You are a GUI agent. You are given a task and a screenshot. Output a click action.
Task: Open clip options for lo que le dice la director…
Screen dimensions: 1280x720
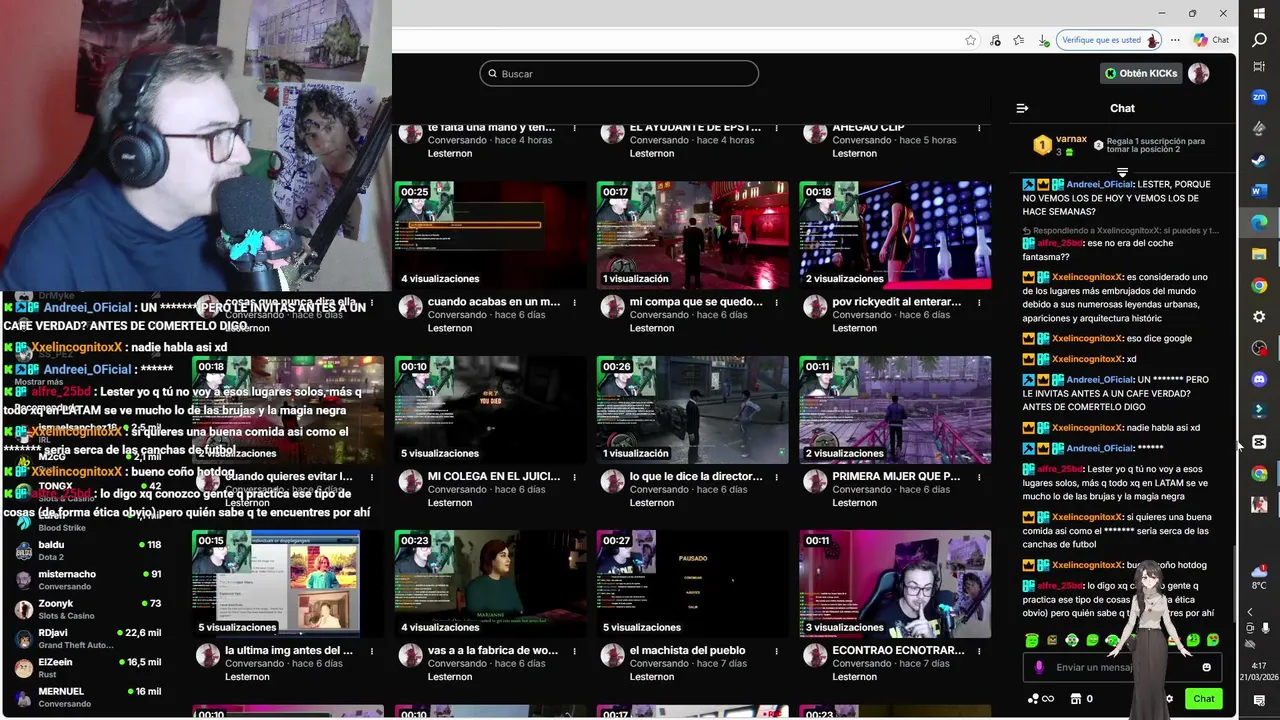[776, 477]
